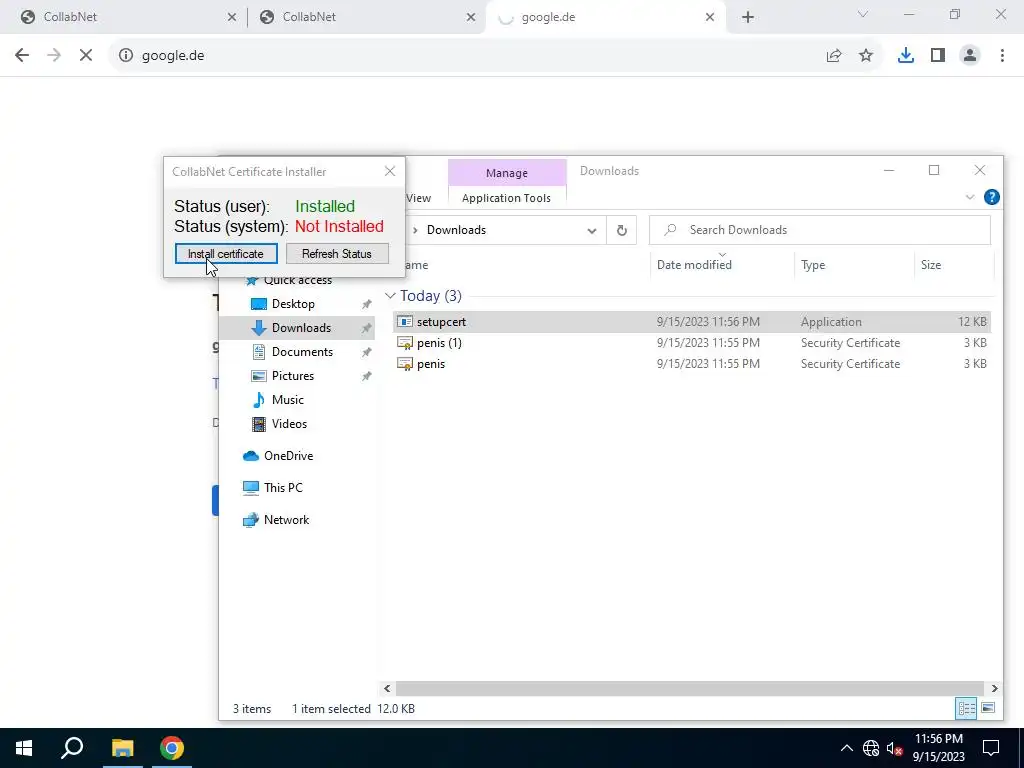Viewport: 1024px width, 768px height.
Task: Click Chrome taskbar icon
Action: [x=172, y=748]
